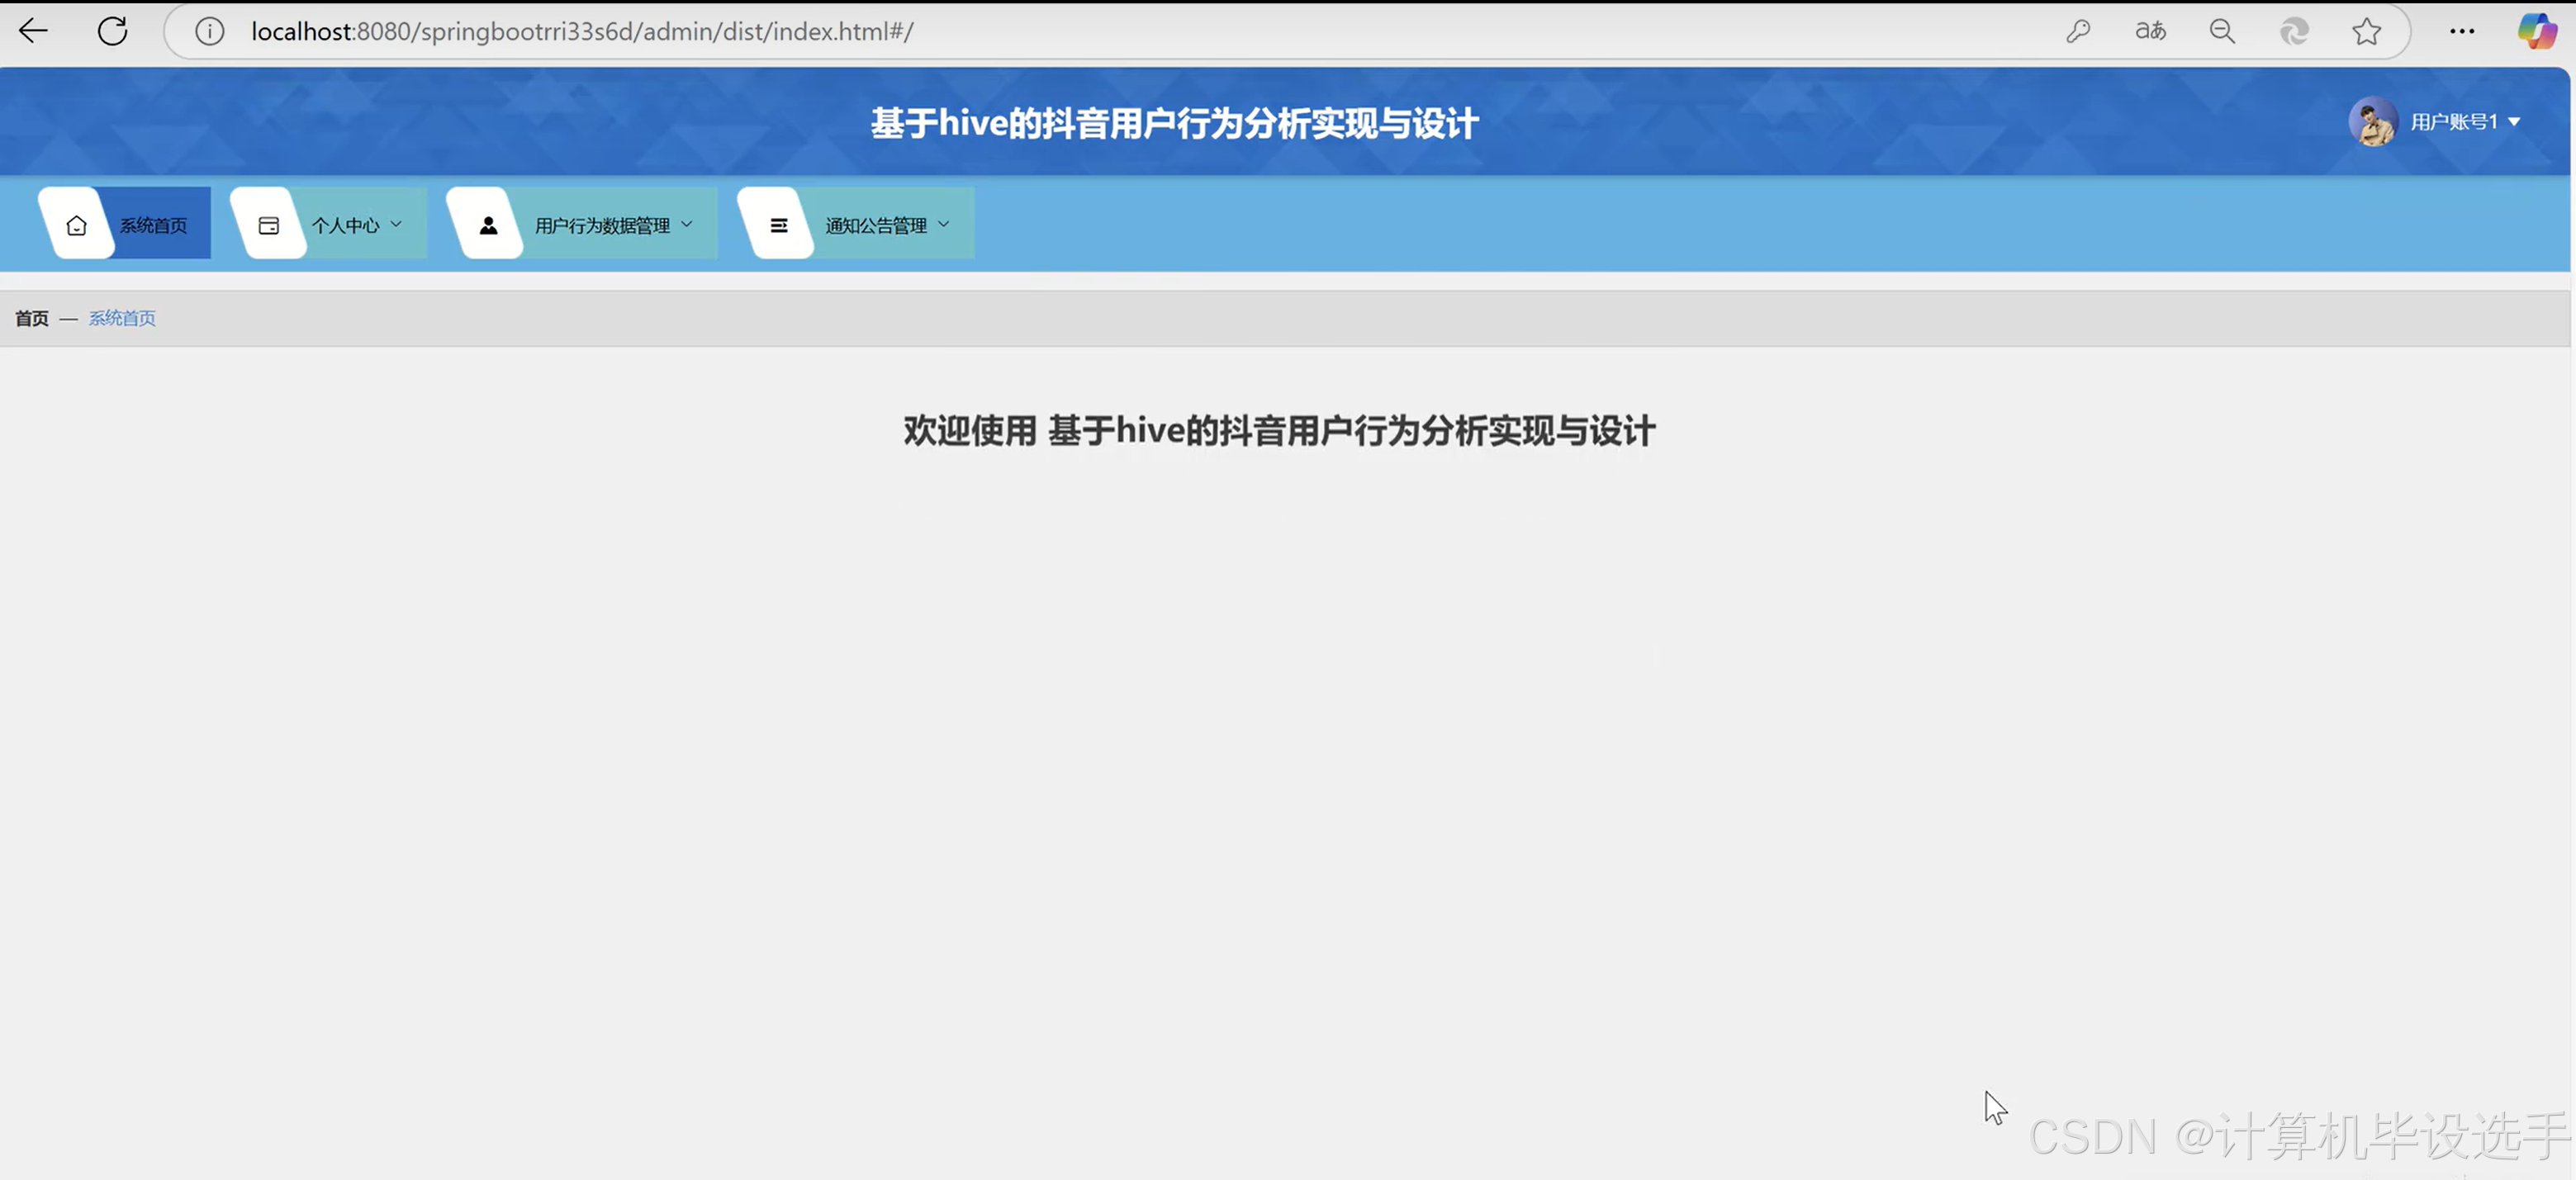Expand the 通知公告管理 menu chevron

[943, 224]
